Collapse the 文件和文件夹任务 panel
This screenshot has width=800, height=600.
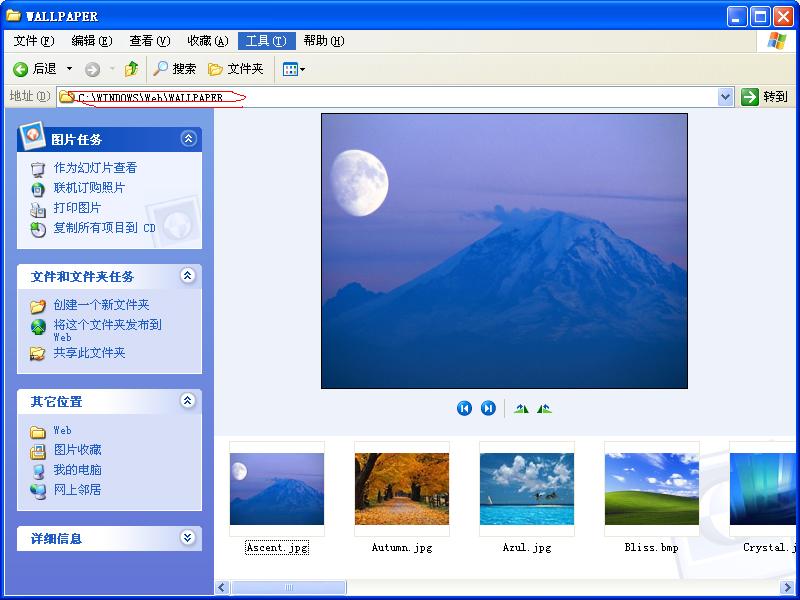click(187, 276)
